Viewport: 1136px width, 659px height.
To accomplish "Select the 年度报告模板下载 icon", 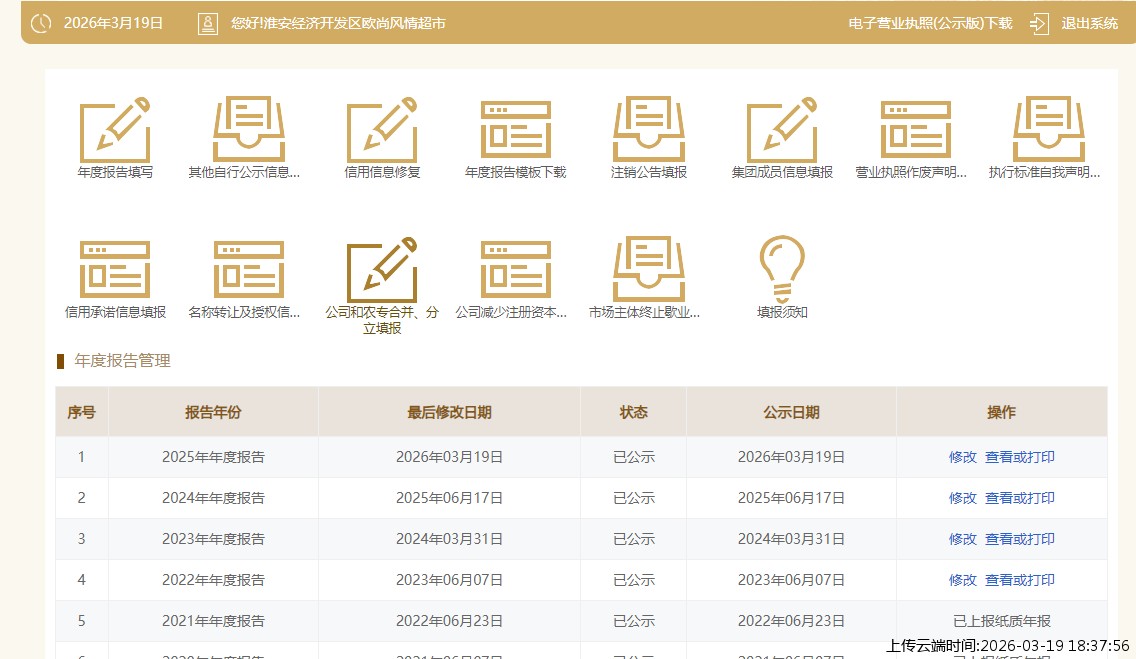I will (515, 131).
